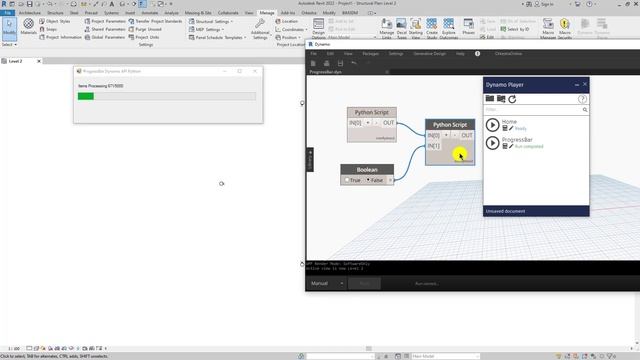Open the Select panel dropdown
The height and width of the screenshot is (360, 640).
pyautogui.click(x=9, y=44)
